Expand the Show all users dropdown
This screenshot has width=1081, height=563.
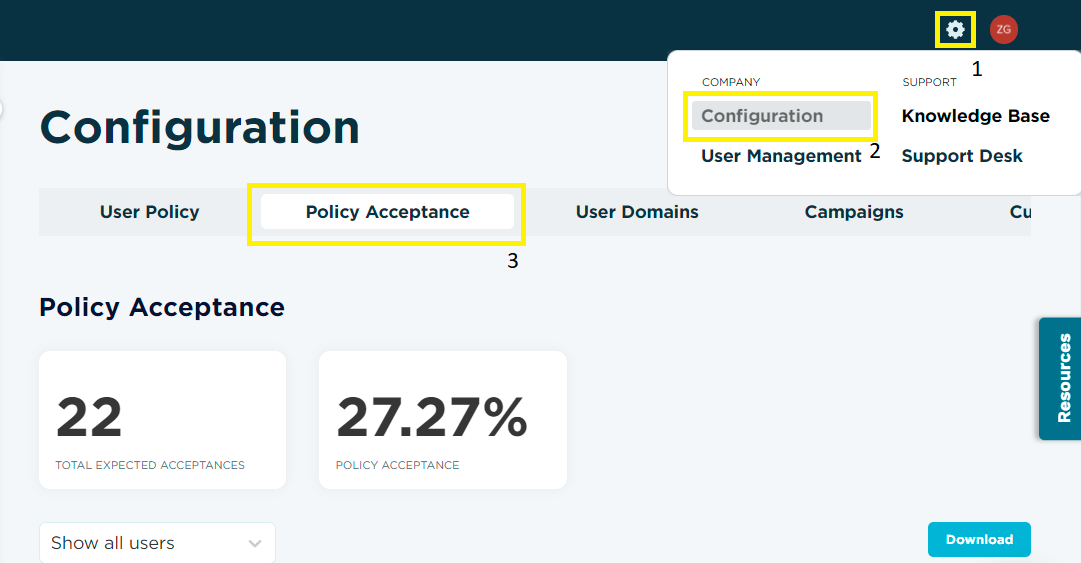coord(157,542)
